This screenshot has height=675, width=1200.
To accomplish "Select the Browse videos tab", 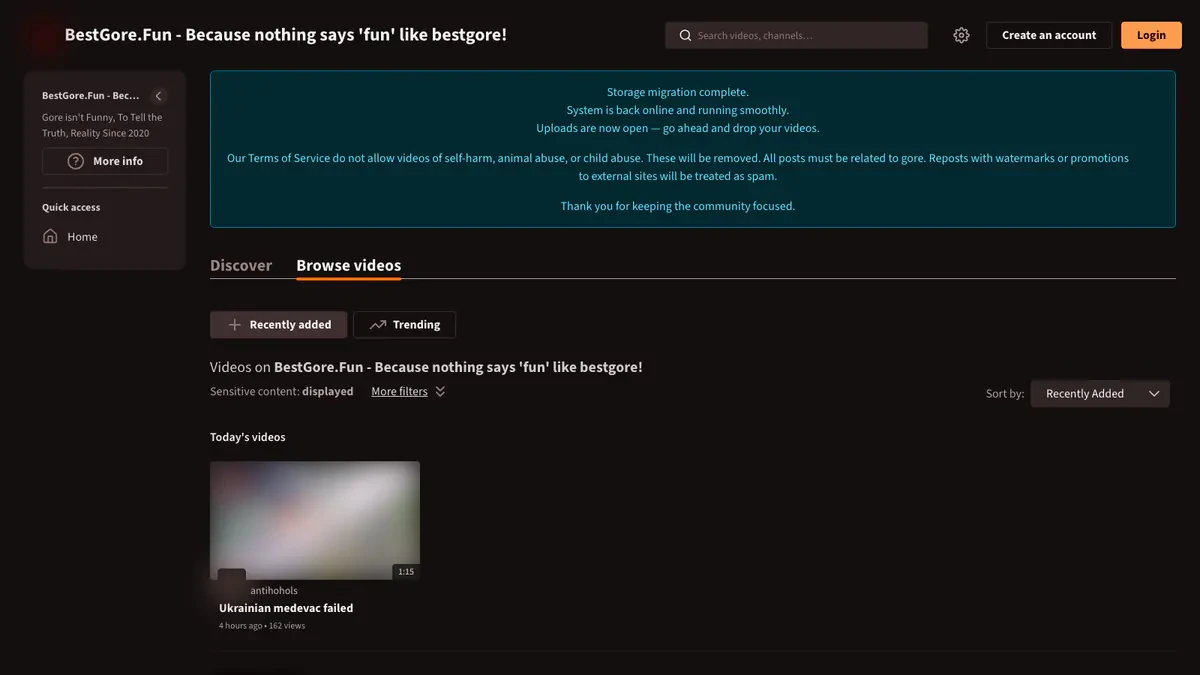I will point(349,265).
